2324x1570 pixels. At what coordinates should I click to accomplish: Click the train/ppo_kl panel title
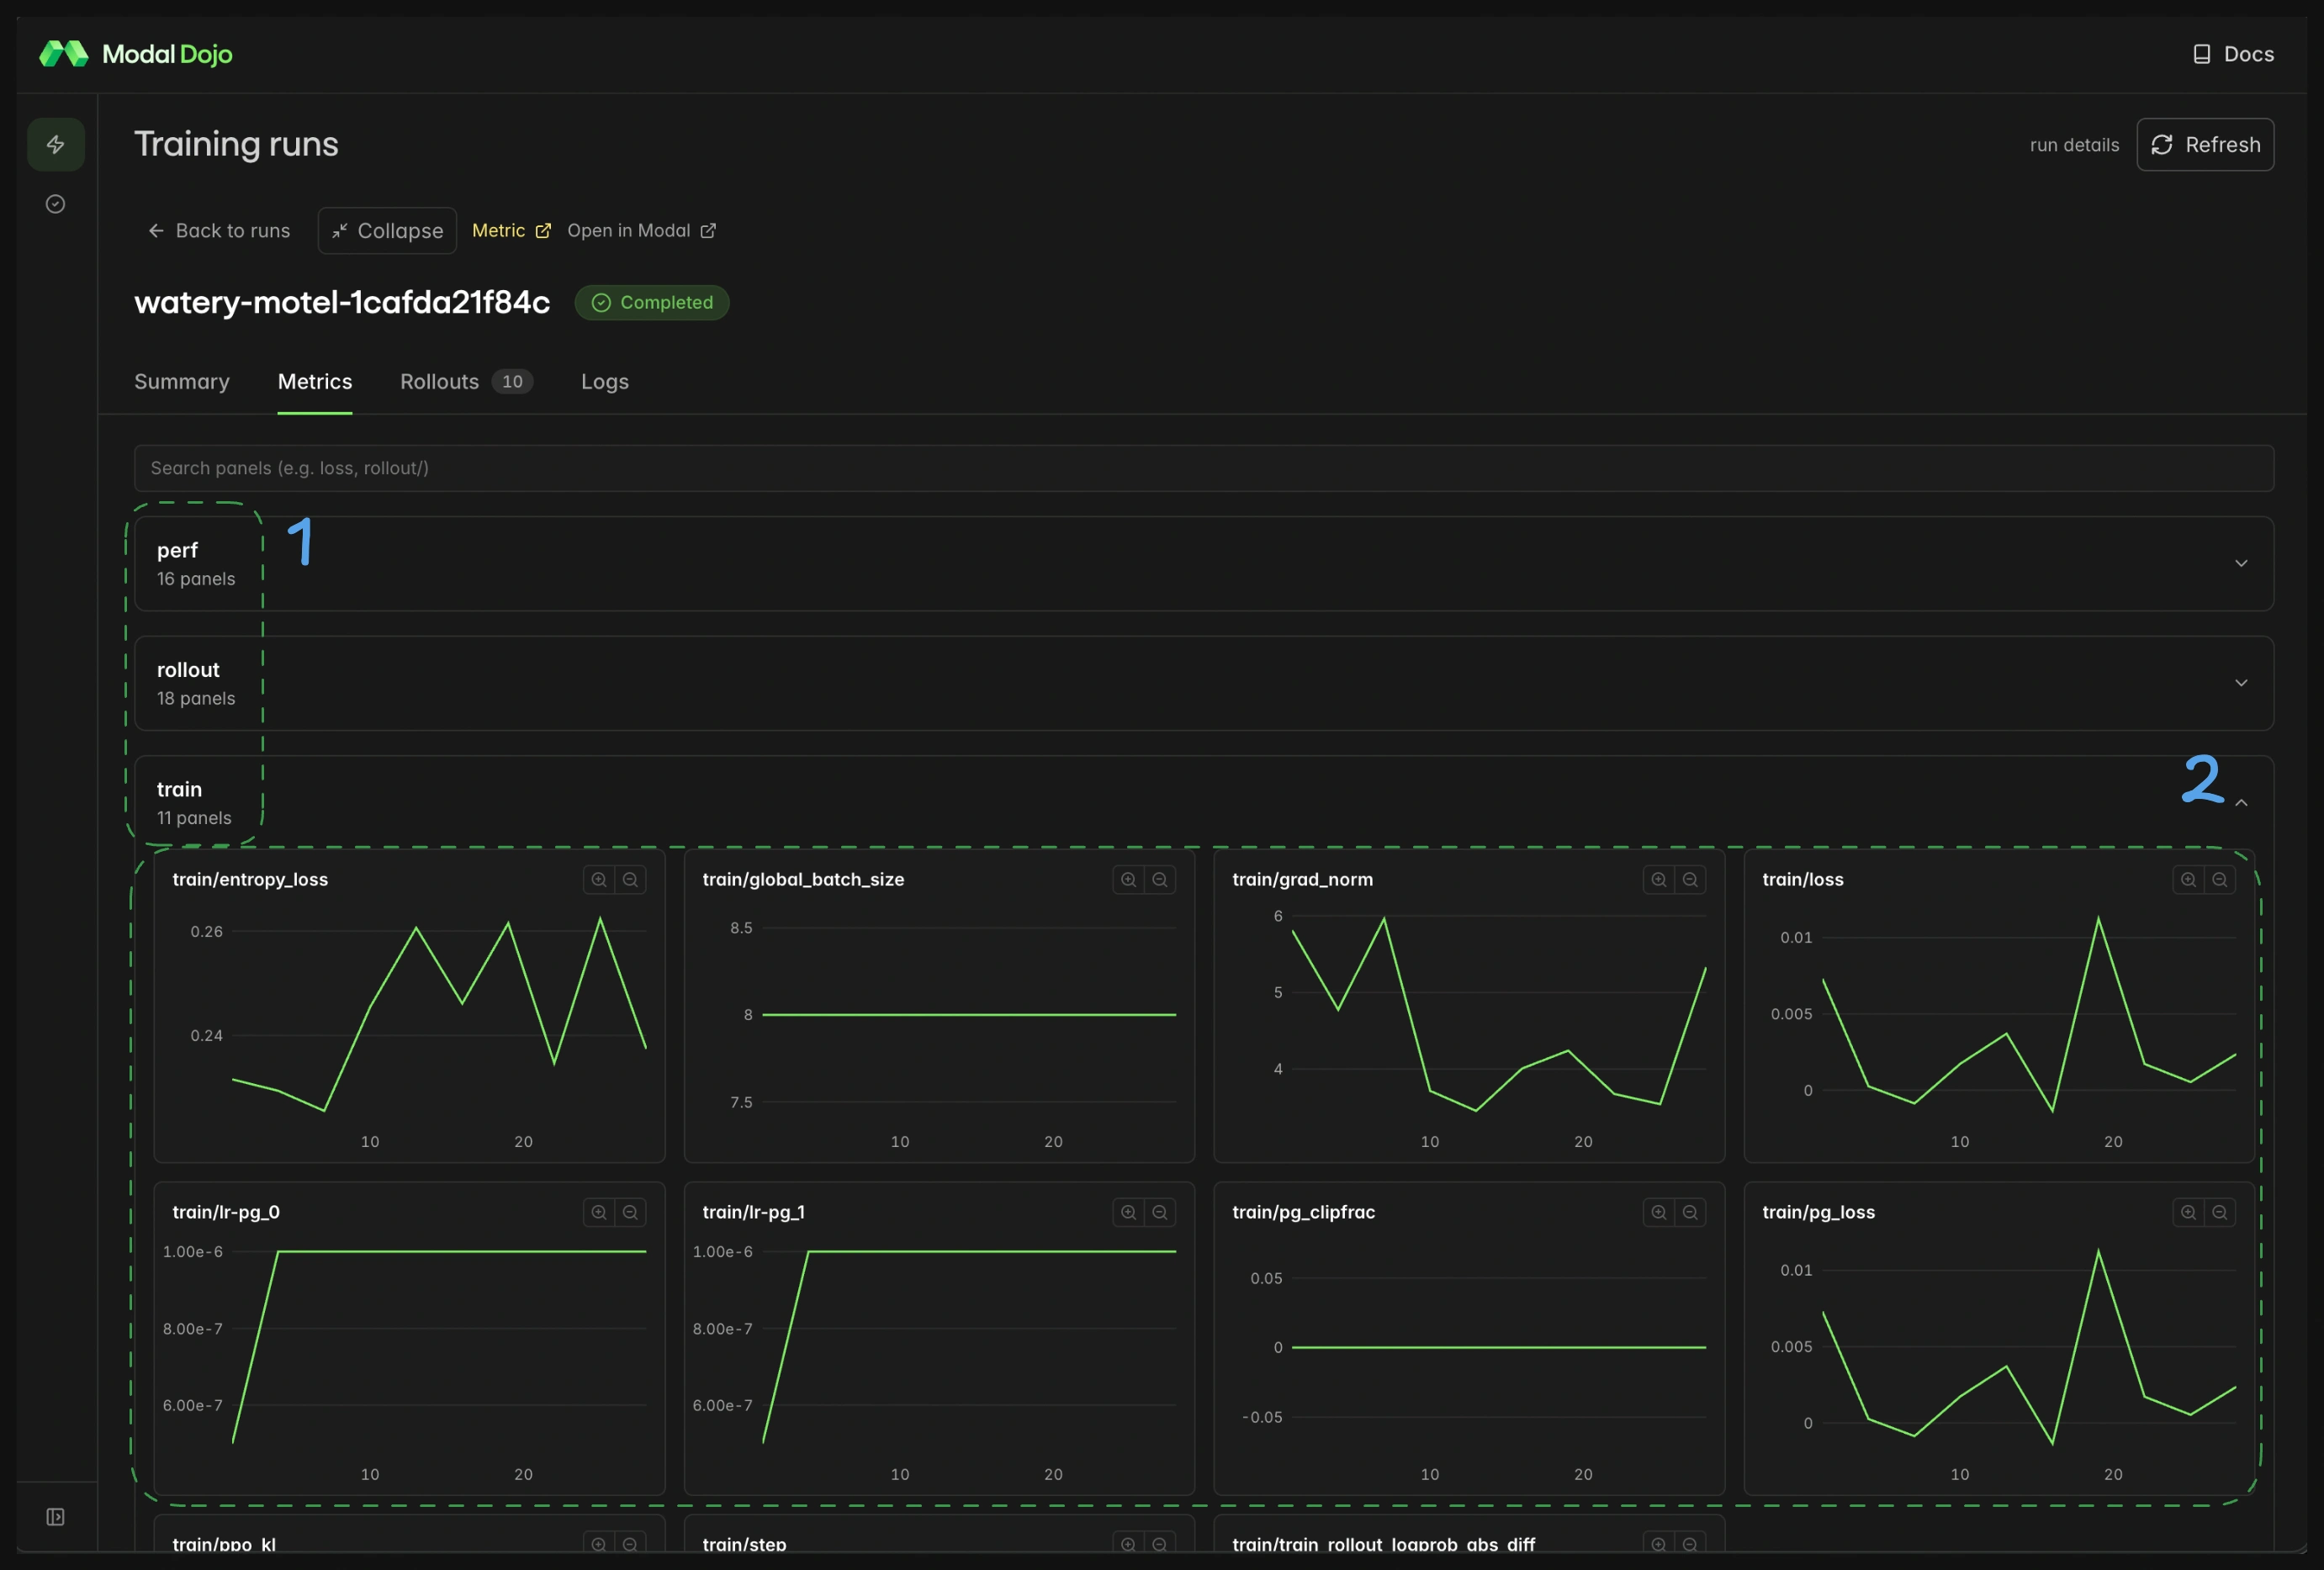coord(224,1544)
